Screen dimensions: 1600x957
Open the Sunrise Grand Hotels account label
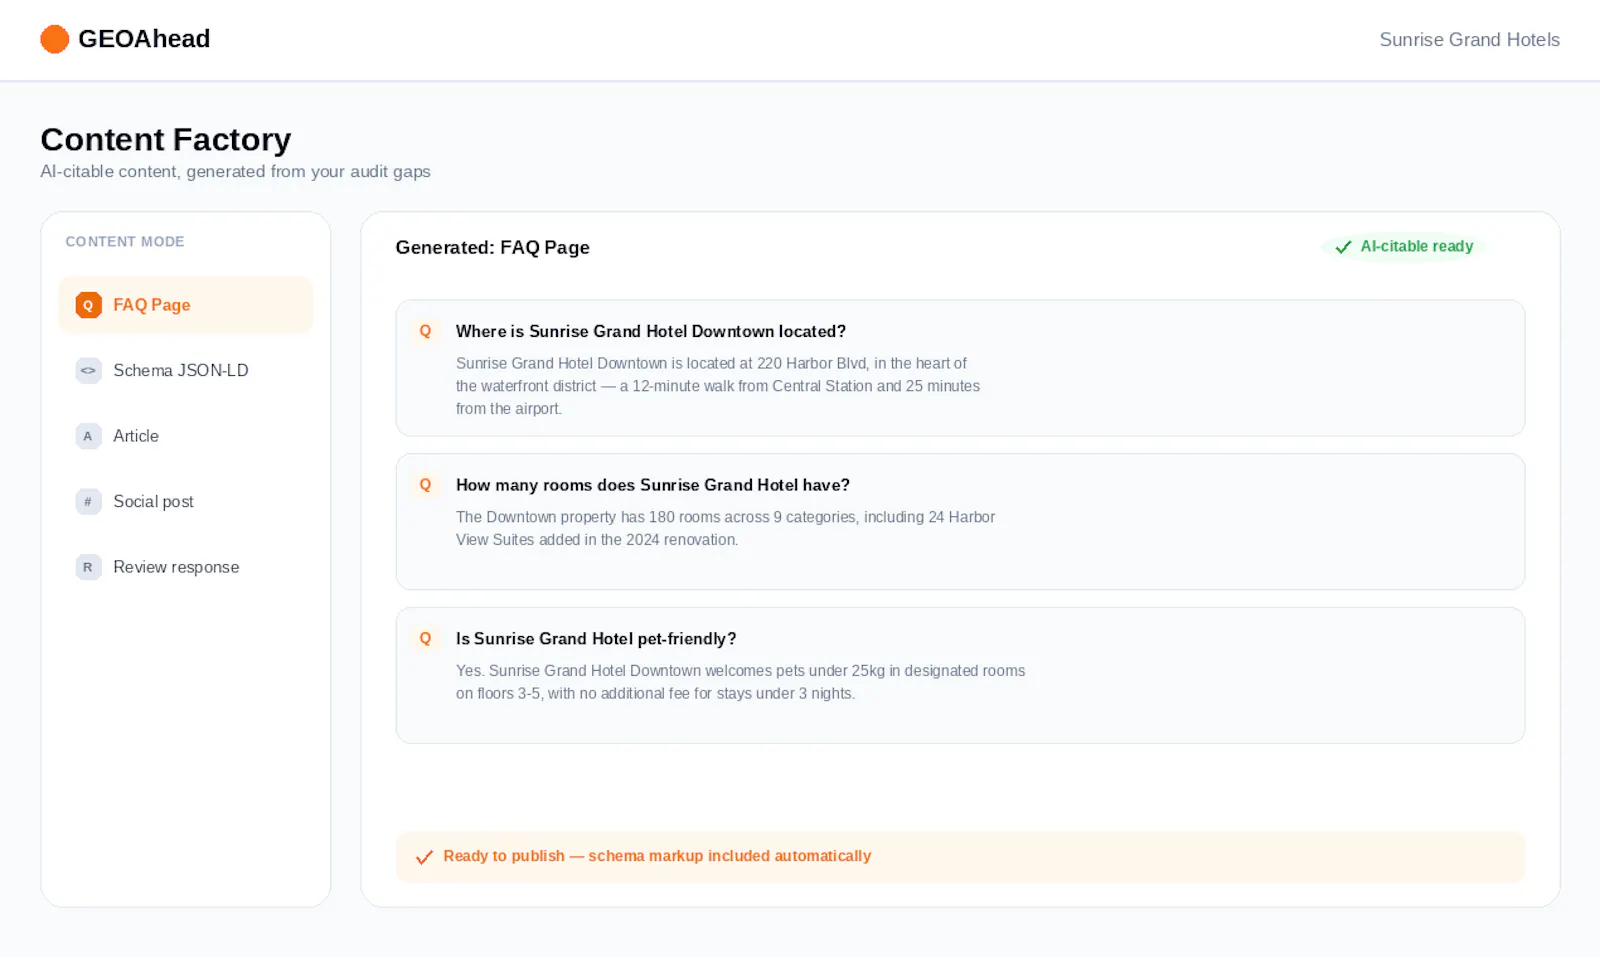point(1469,40)
